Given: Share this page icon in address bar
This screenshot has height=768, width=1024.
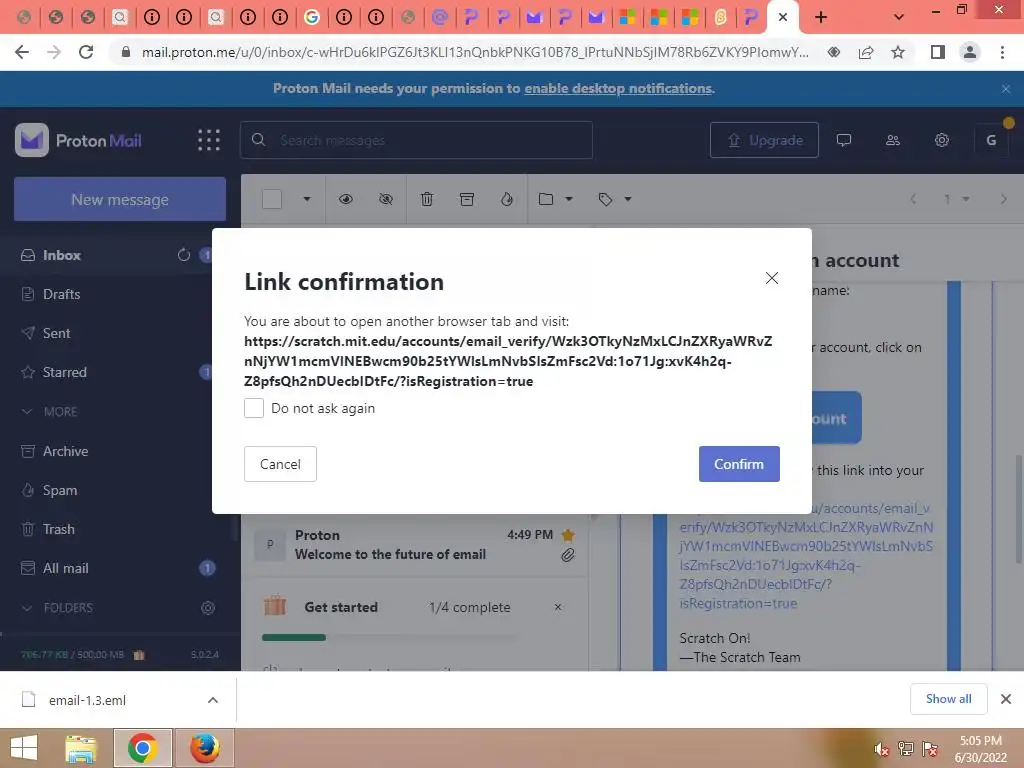Looking at the screenshot, I should coord(866,52).
